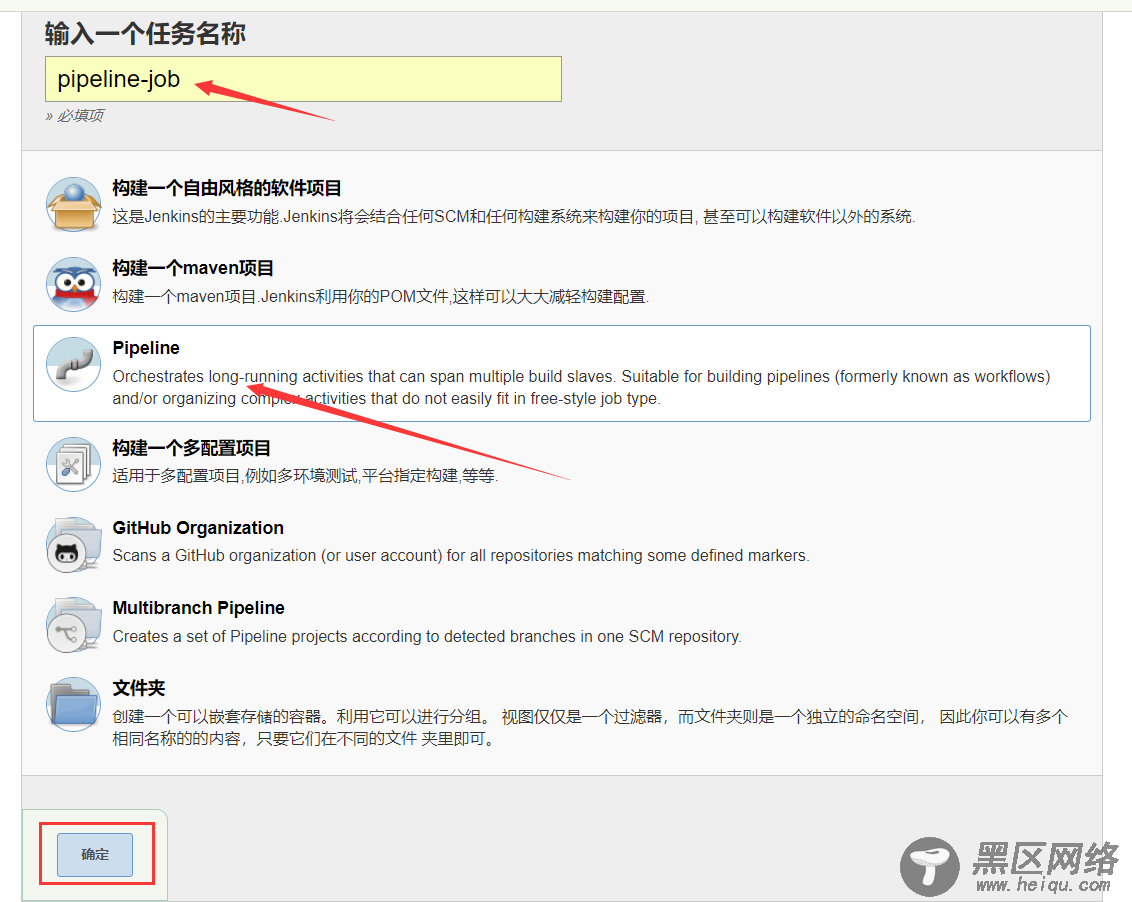Screen dimensions: 1132x902
Task: Click the maven description mentioning POM文件
Action: [380, 297]
